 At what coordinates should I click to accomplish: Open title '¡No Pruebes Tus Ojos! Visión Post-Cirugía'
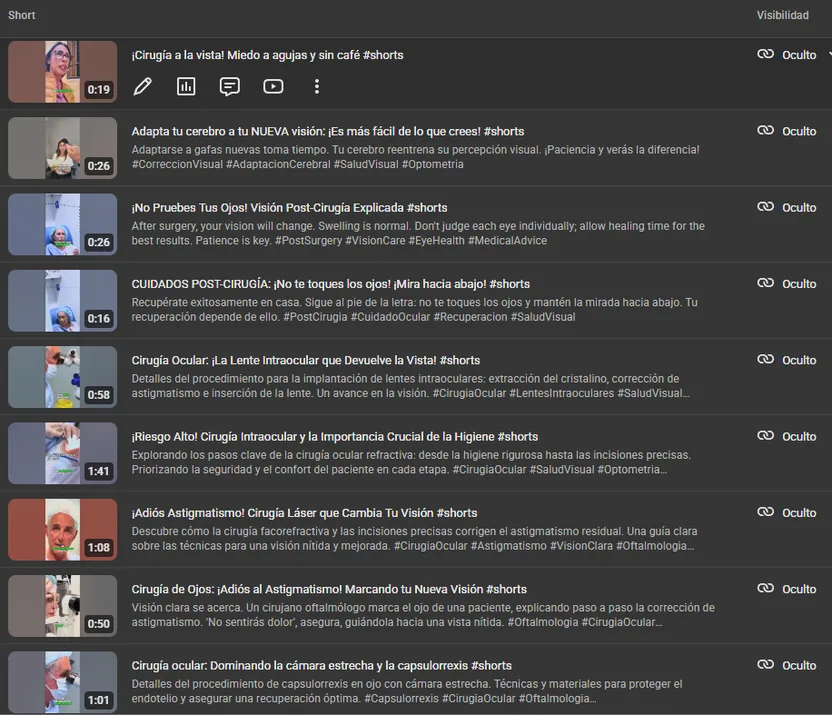click(290, 208)
